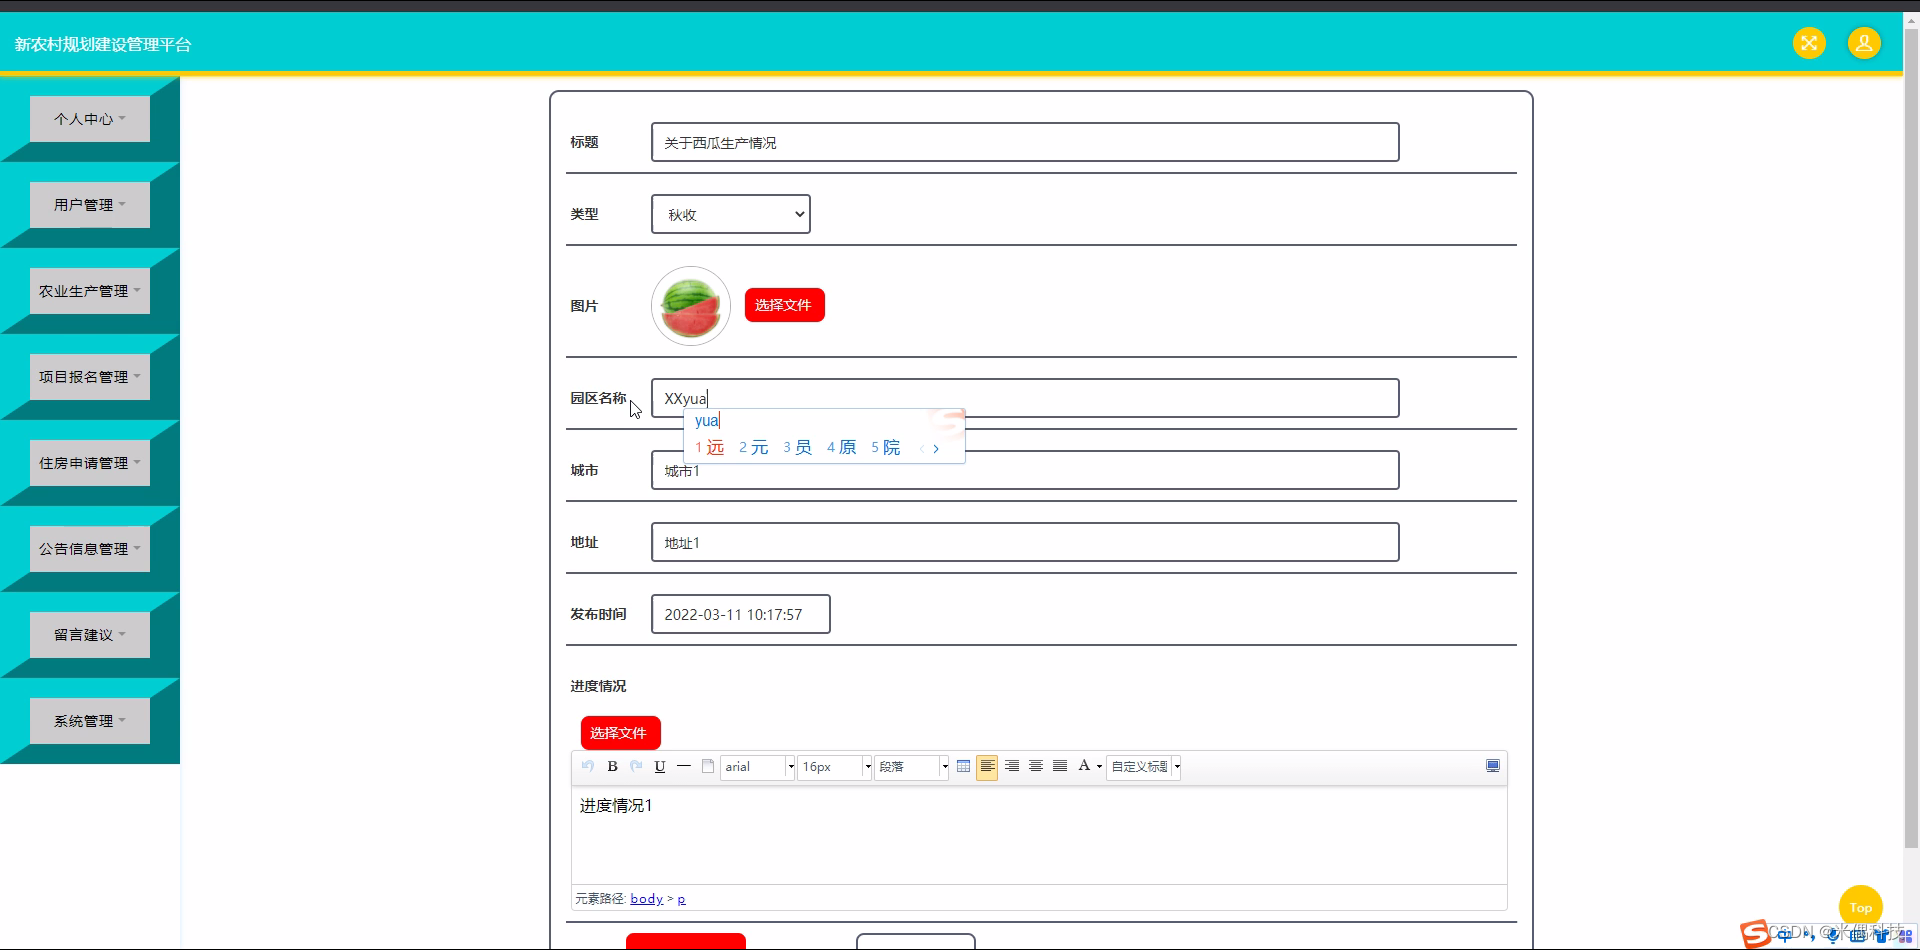Click the 园区名称 input field
Screen dimensions: 1920x950
click(x=1025, y=398)
